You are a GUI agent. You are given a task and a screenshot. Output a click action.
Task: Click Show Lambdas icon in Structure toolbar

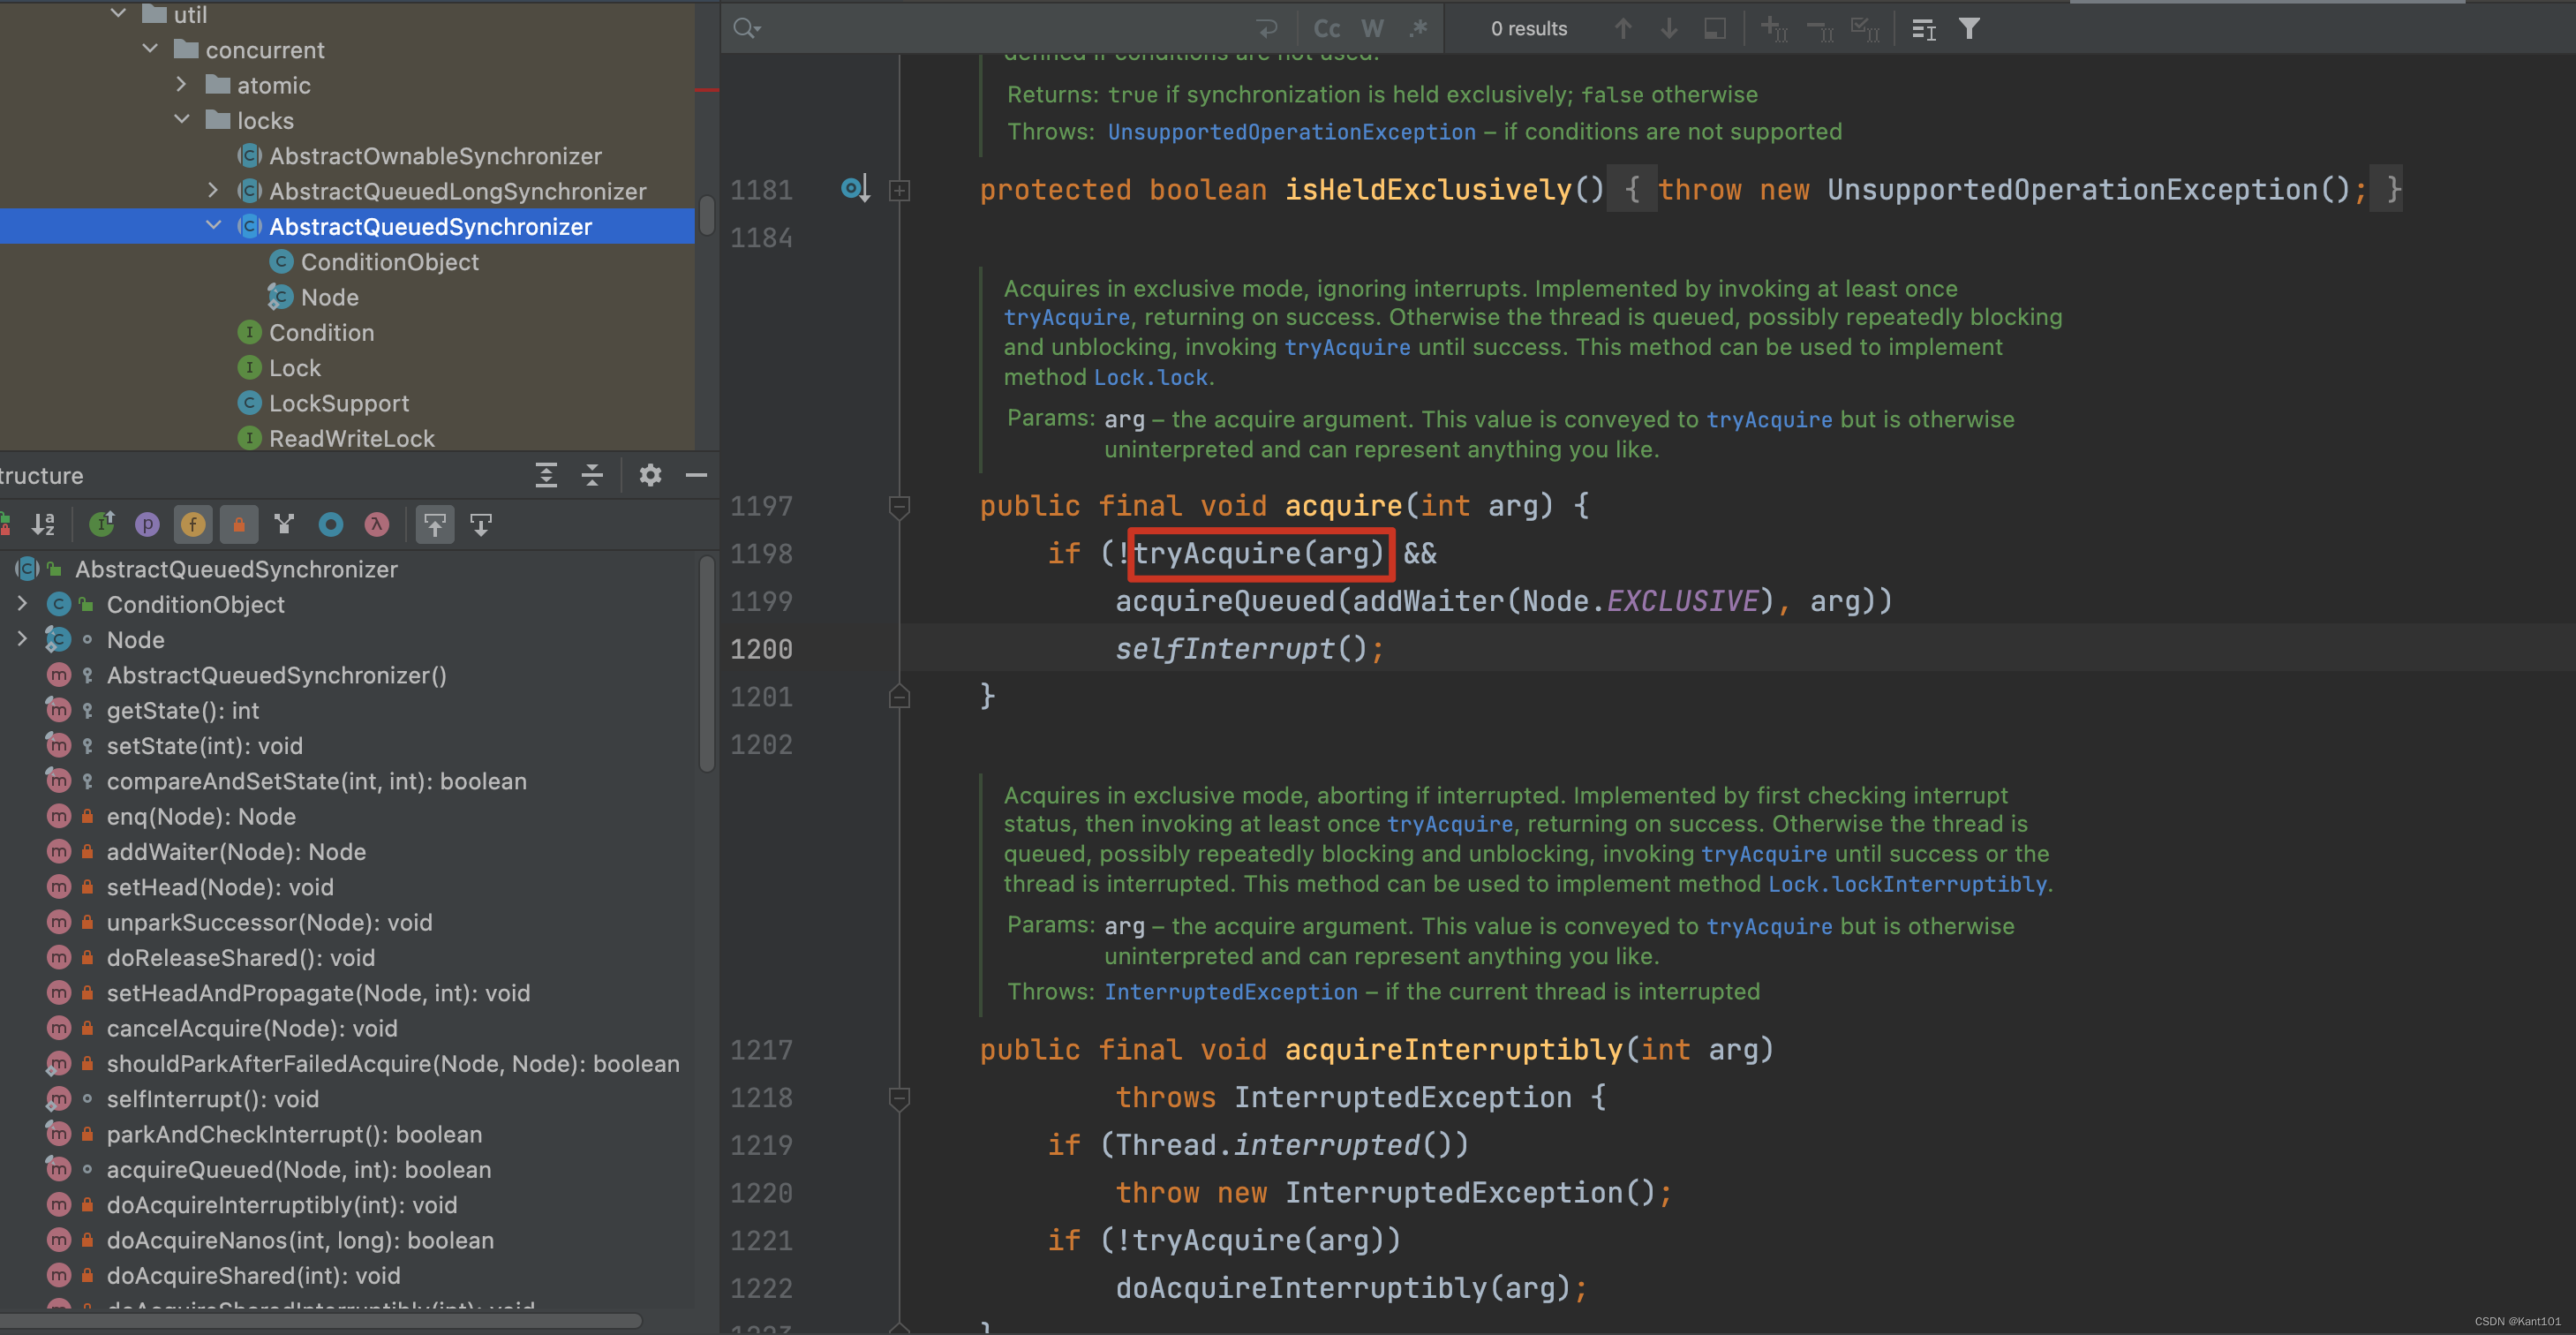coord(377,524)
